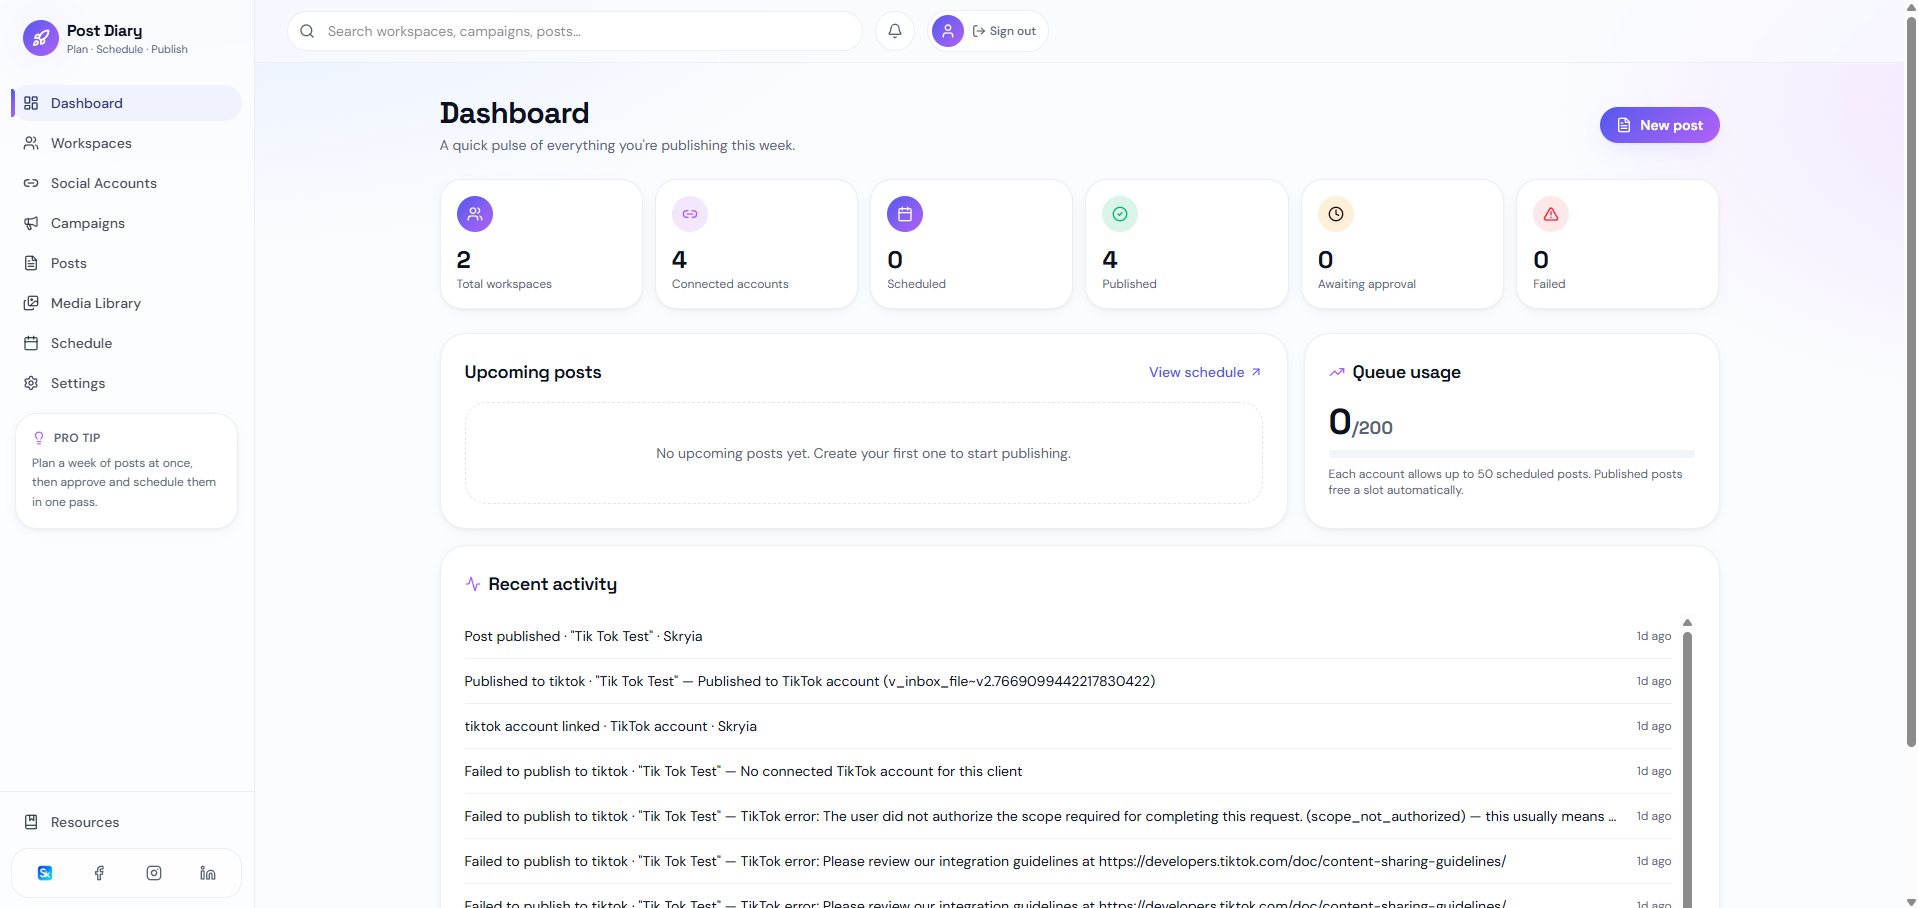Click the page vertical scrollbar
The height and width of the screenshot is (908, 1918).
(1911, 380)
